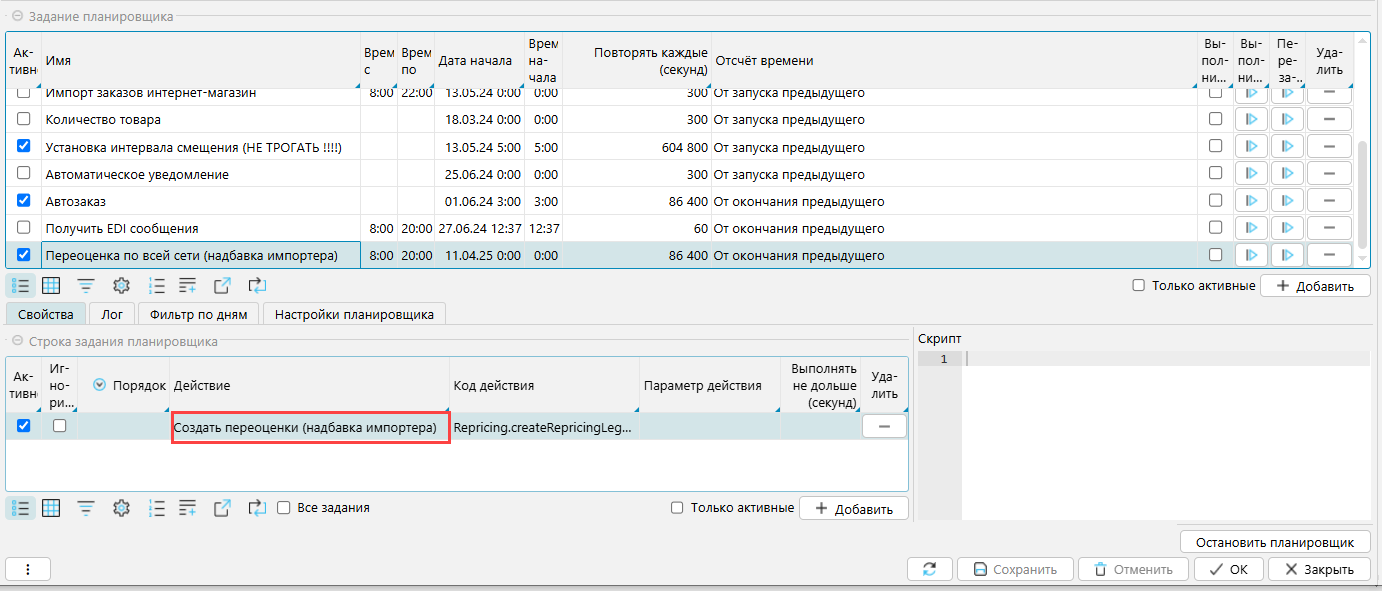Image resolution: width=1382 pixels, height=591 pixels.
Task: Click the three-dot menu button at bottom left
Action: pos(28,569)
